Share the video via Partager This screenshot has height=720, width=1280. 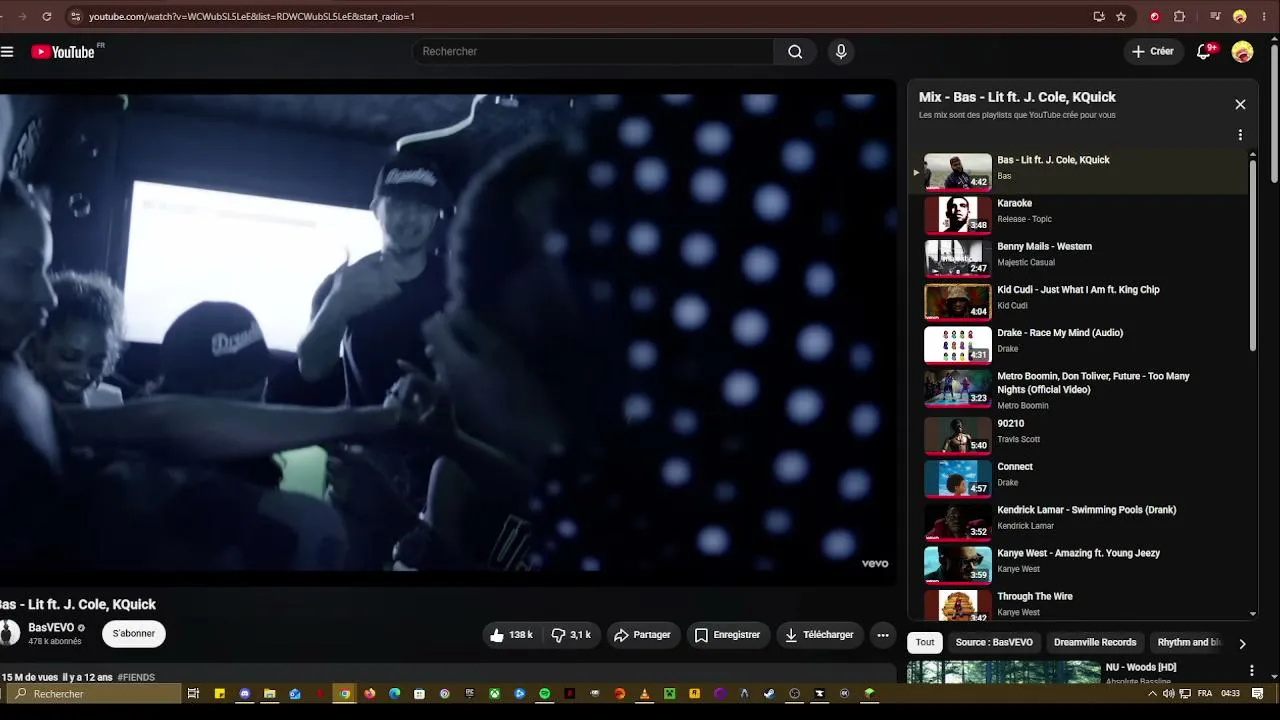point(643,635)
